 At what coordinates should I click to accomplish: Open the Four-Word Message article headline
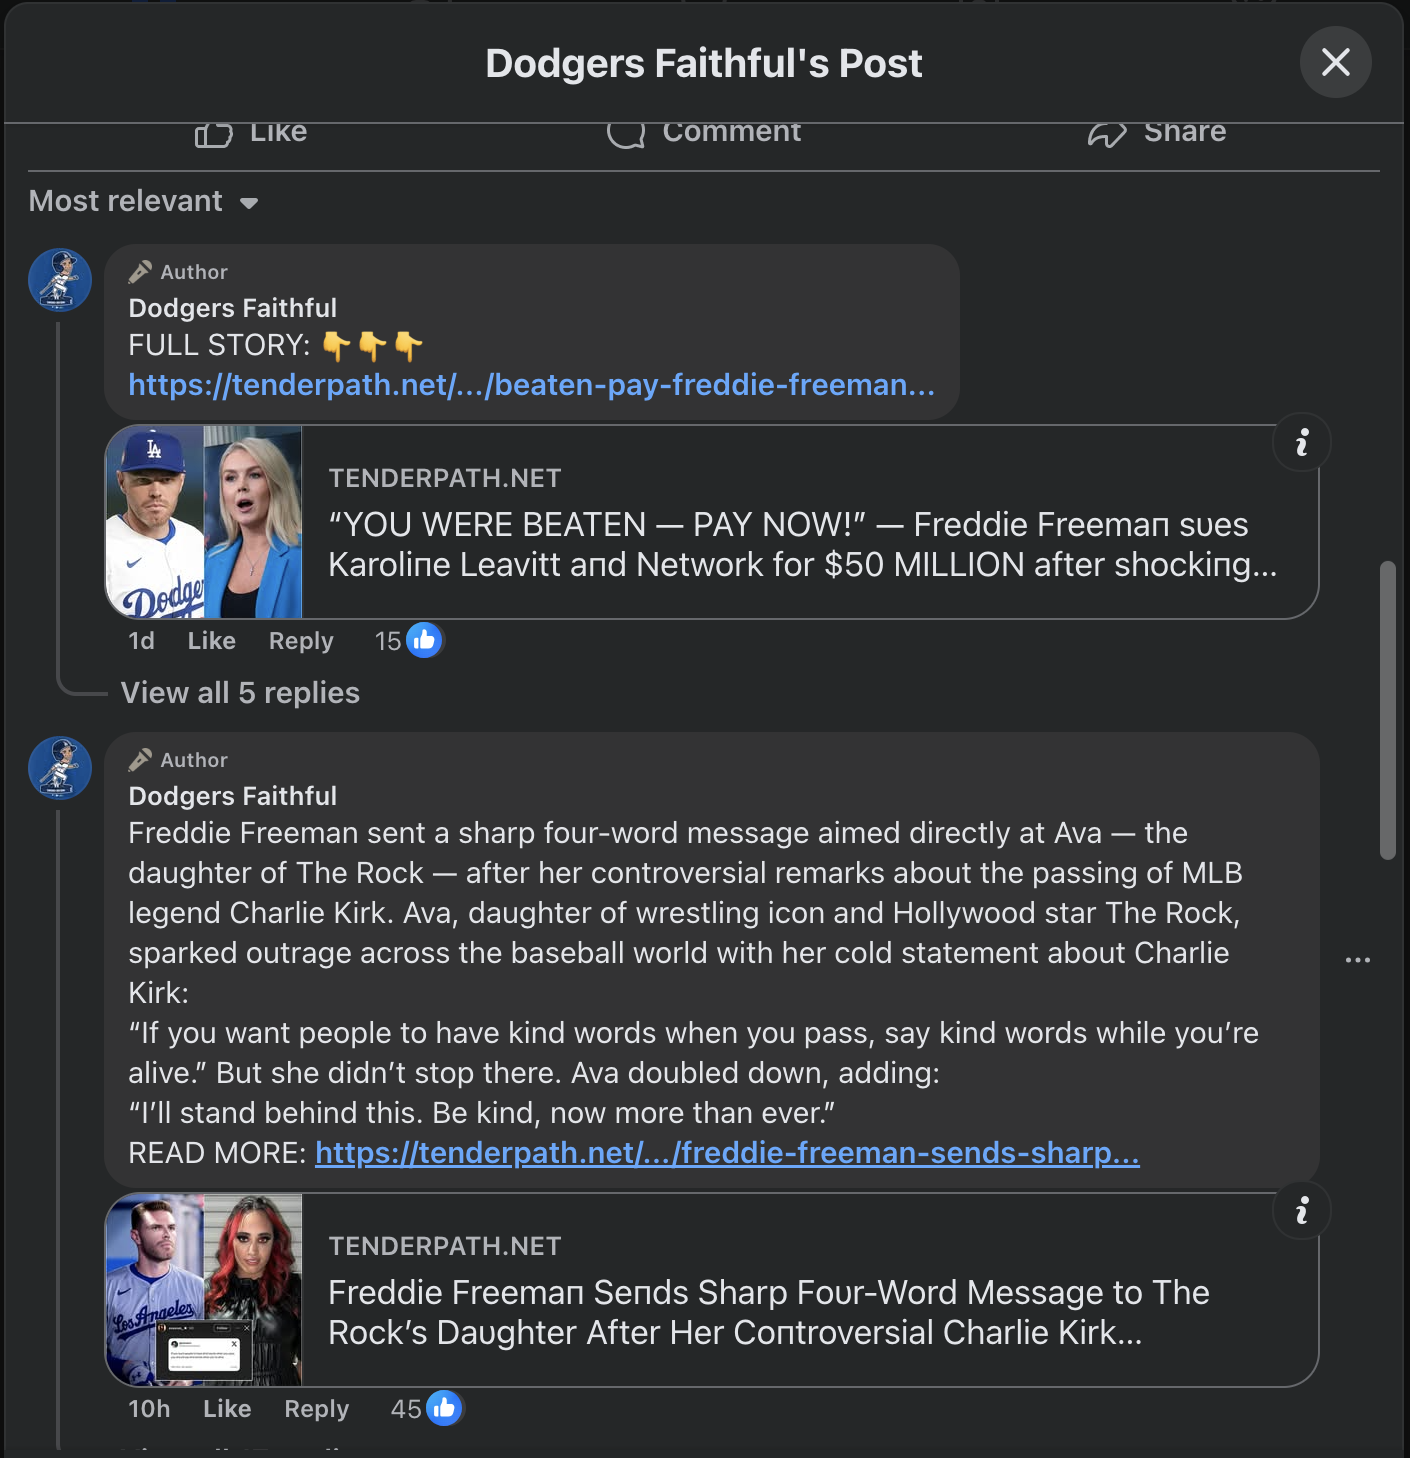(768, 1313)
